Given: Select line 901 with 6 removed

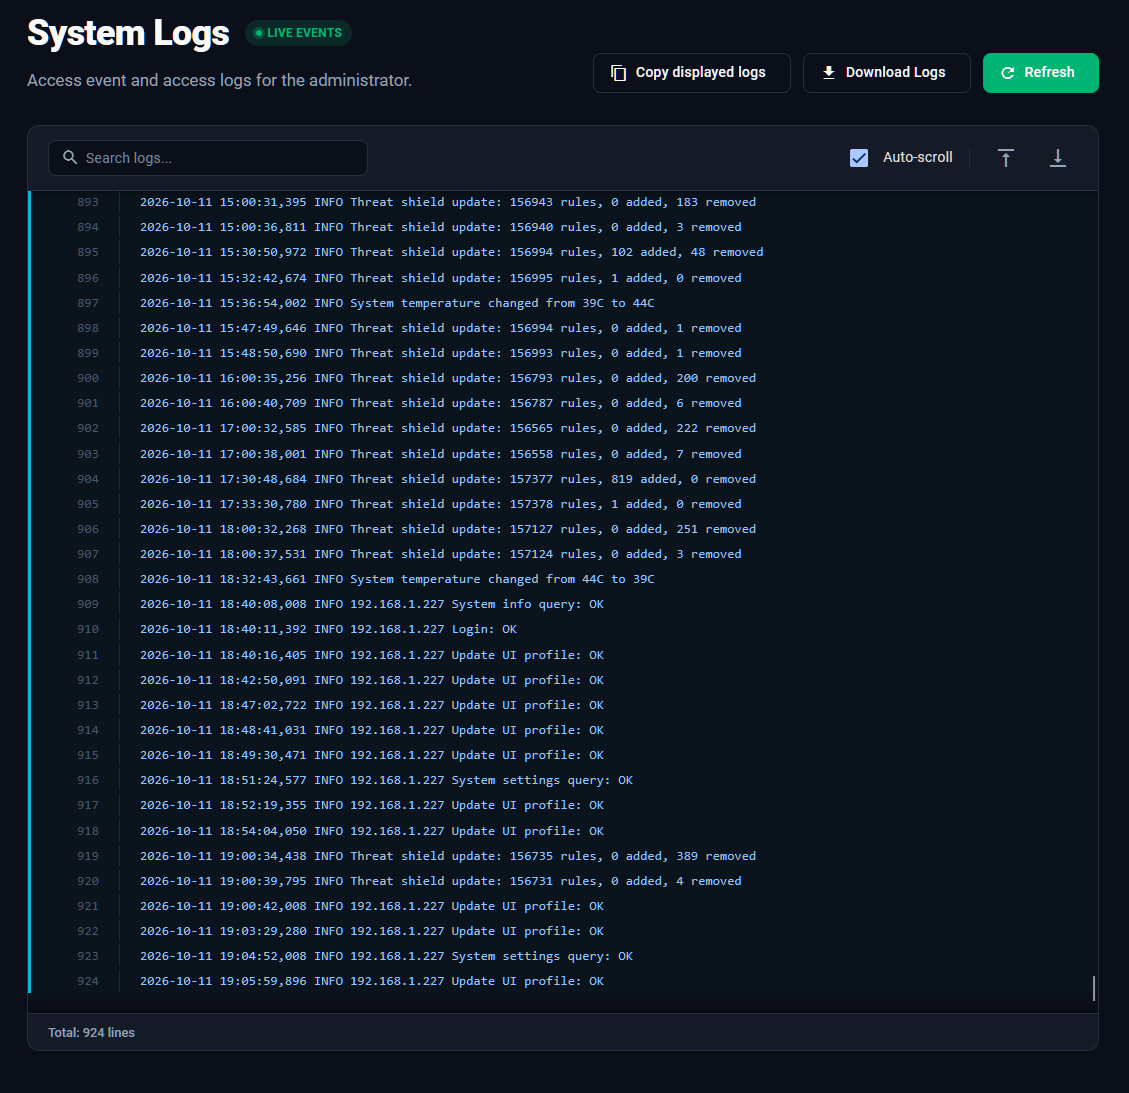Looking at the screenshot, I should coord(563,403).
